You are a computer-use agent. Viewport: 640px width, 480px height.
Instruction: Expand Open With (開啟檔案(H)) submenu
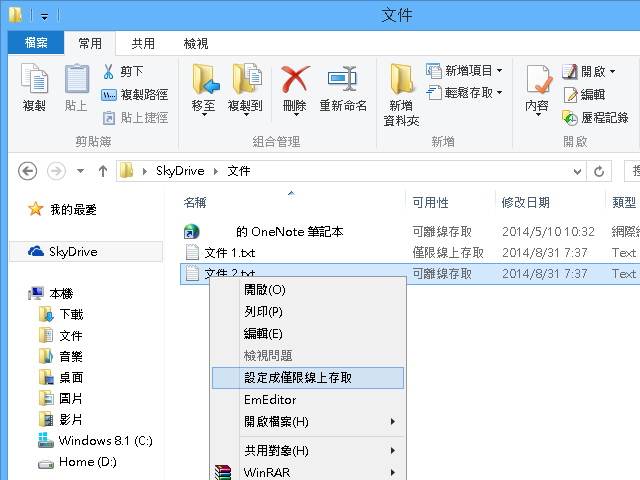click(x=308, y=422)
